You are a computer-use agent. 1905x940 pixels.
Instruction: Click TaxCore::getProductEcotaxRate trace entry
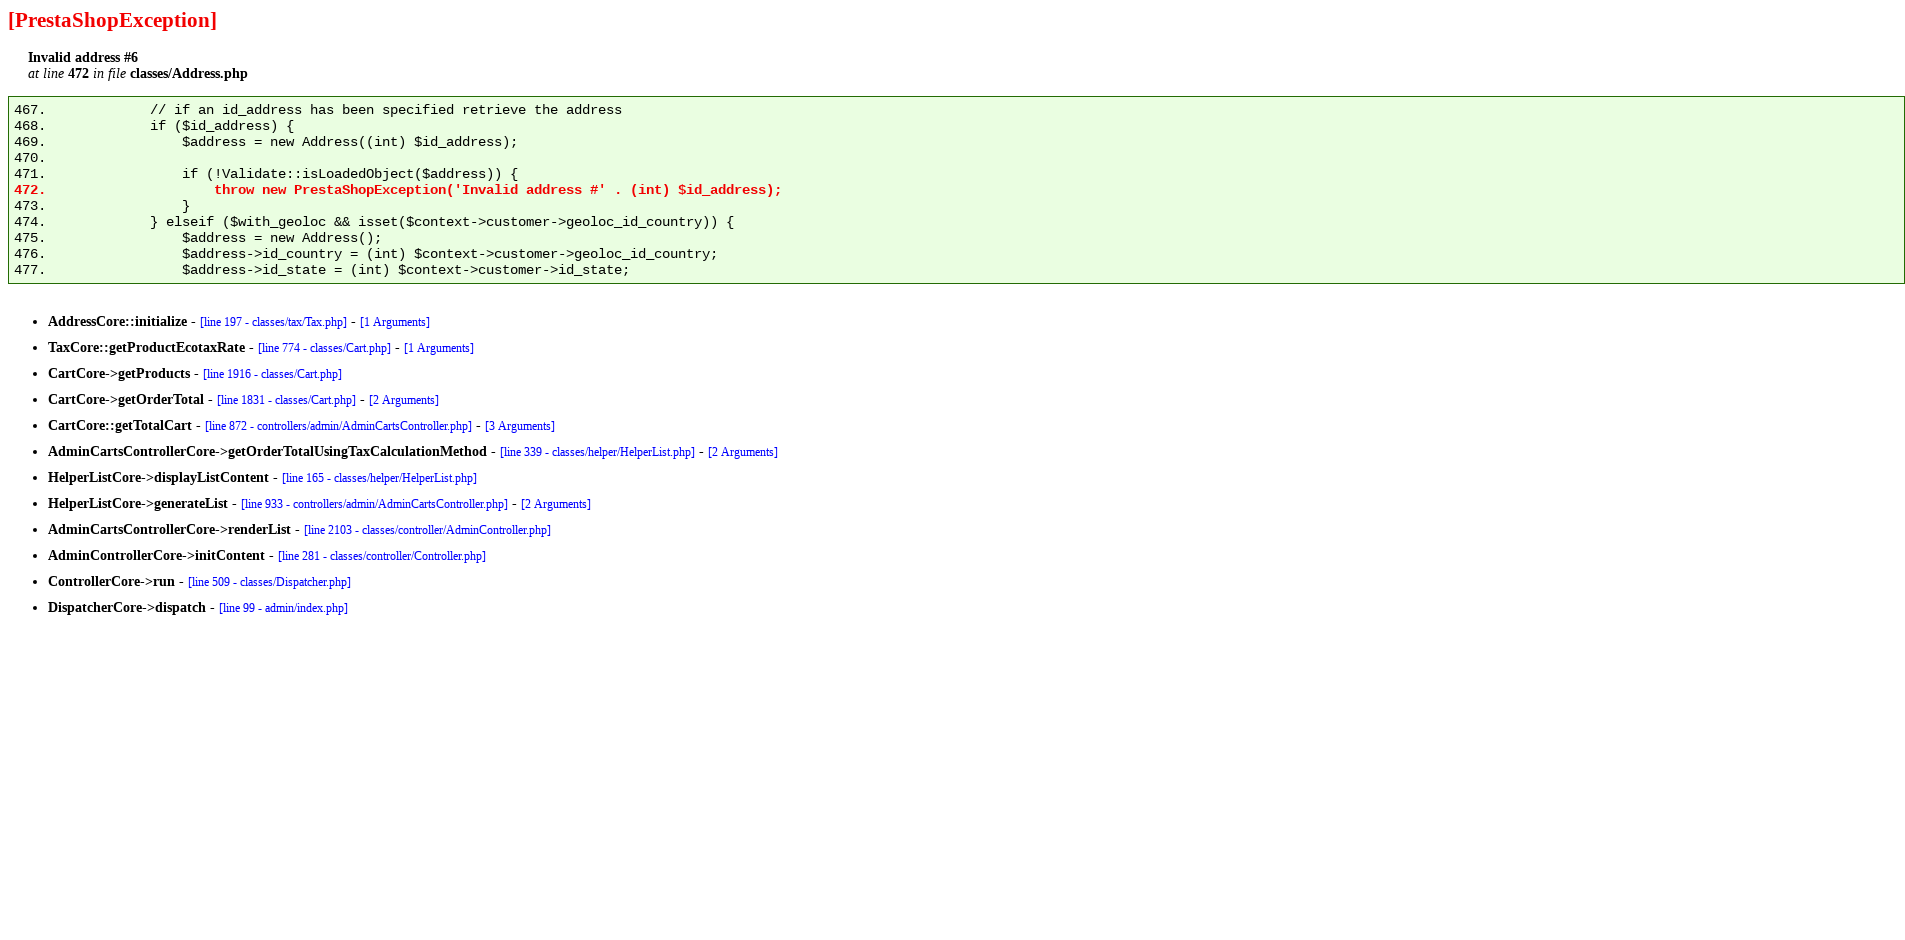click(146, 348)
